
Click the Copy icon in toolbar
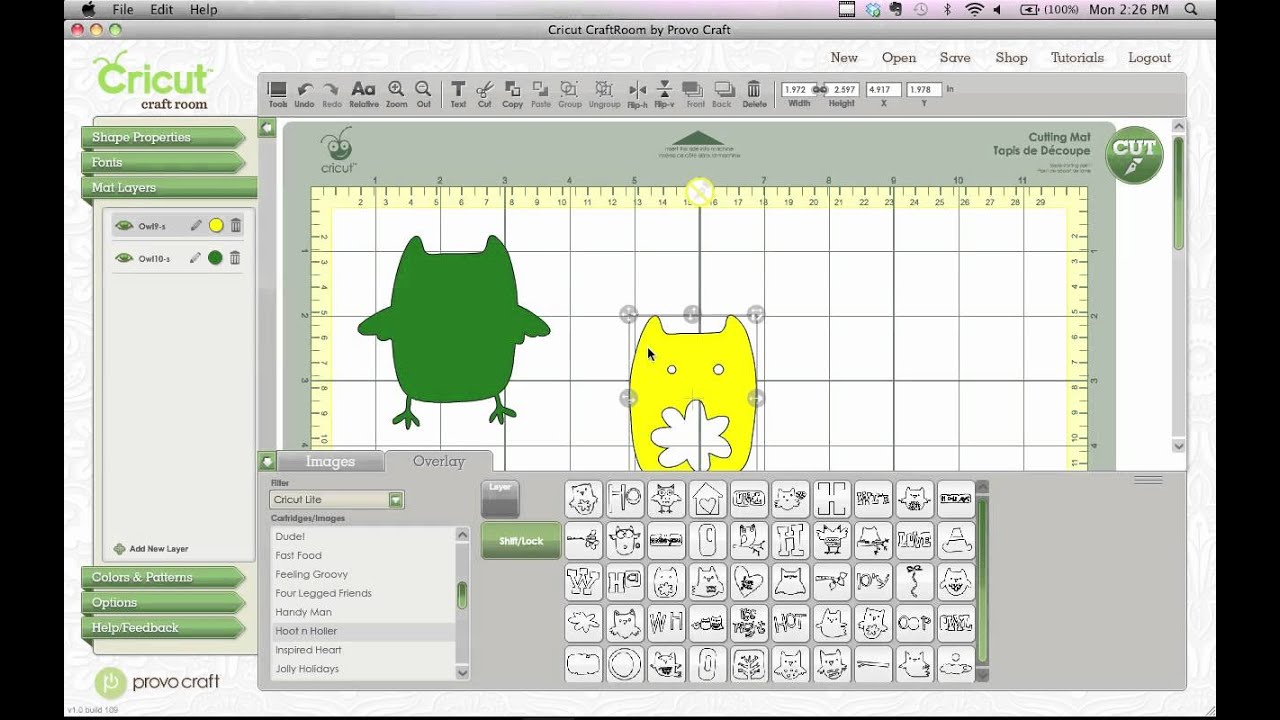pos(512,91)
